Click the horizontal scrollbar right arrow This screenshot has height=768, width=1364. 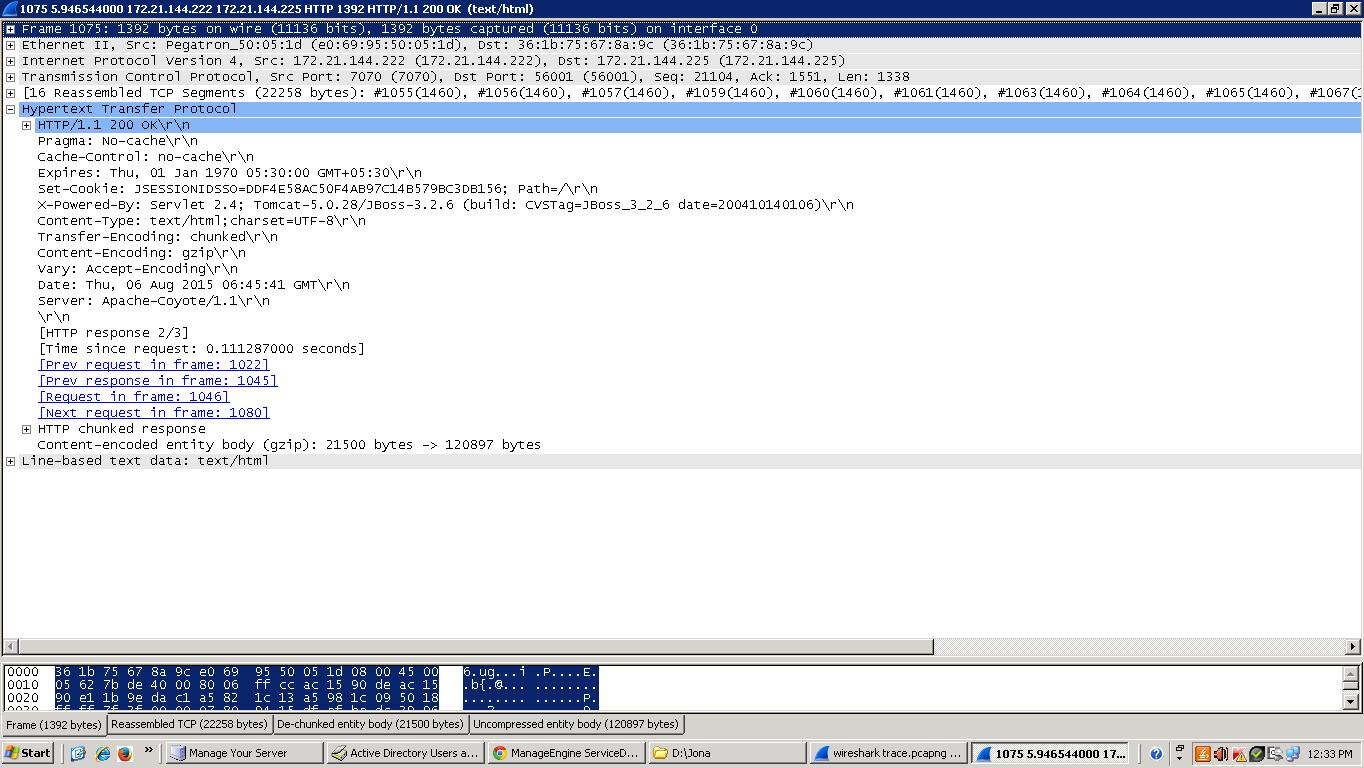(1353, 647)
